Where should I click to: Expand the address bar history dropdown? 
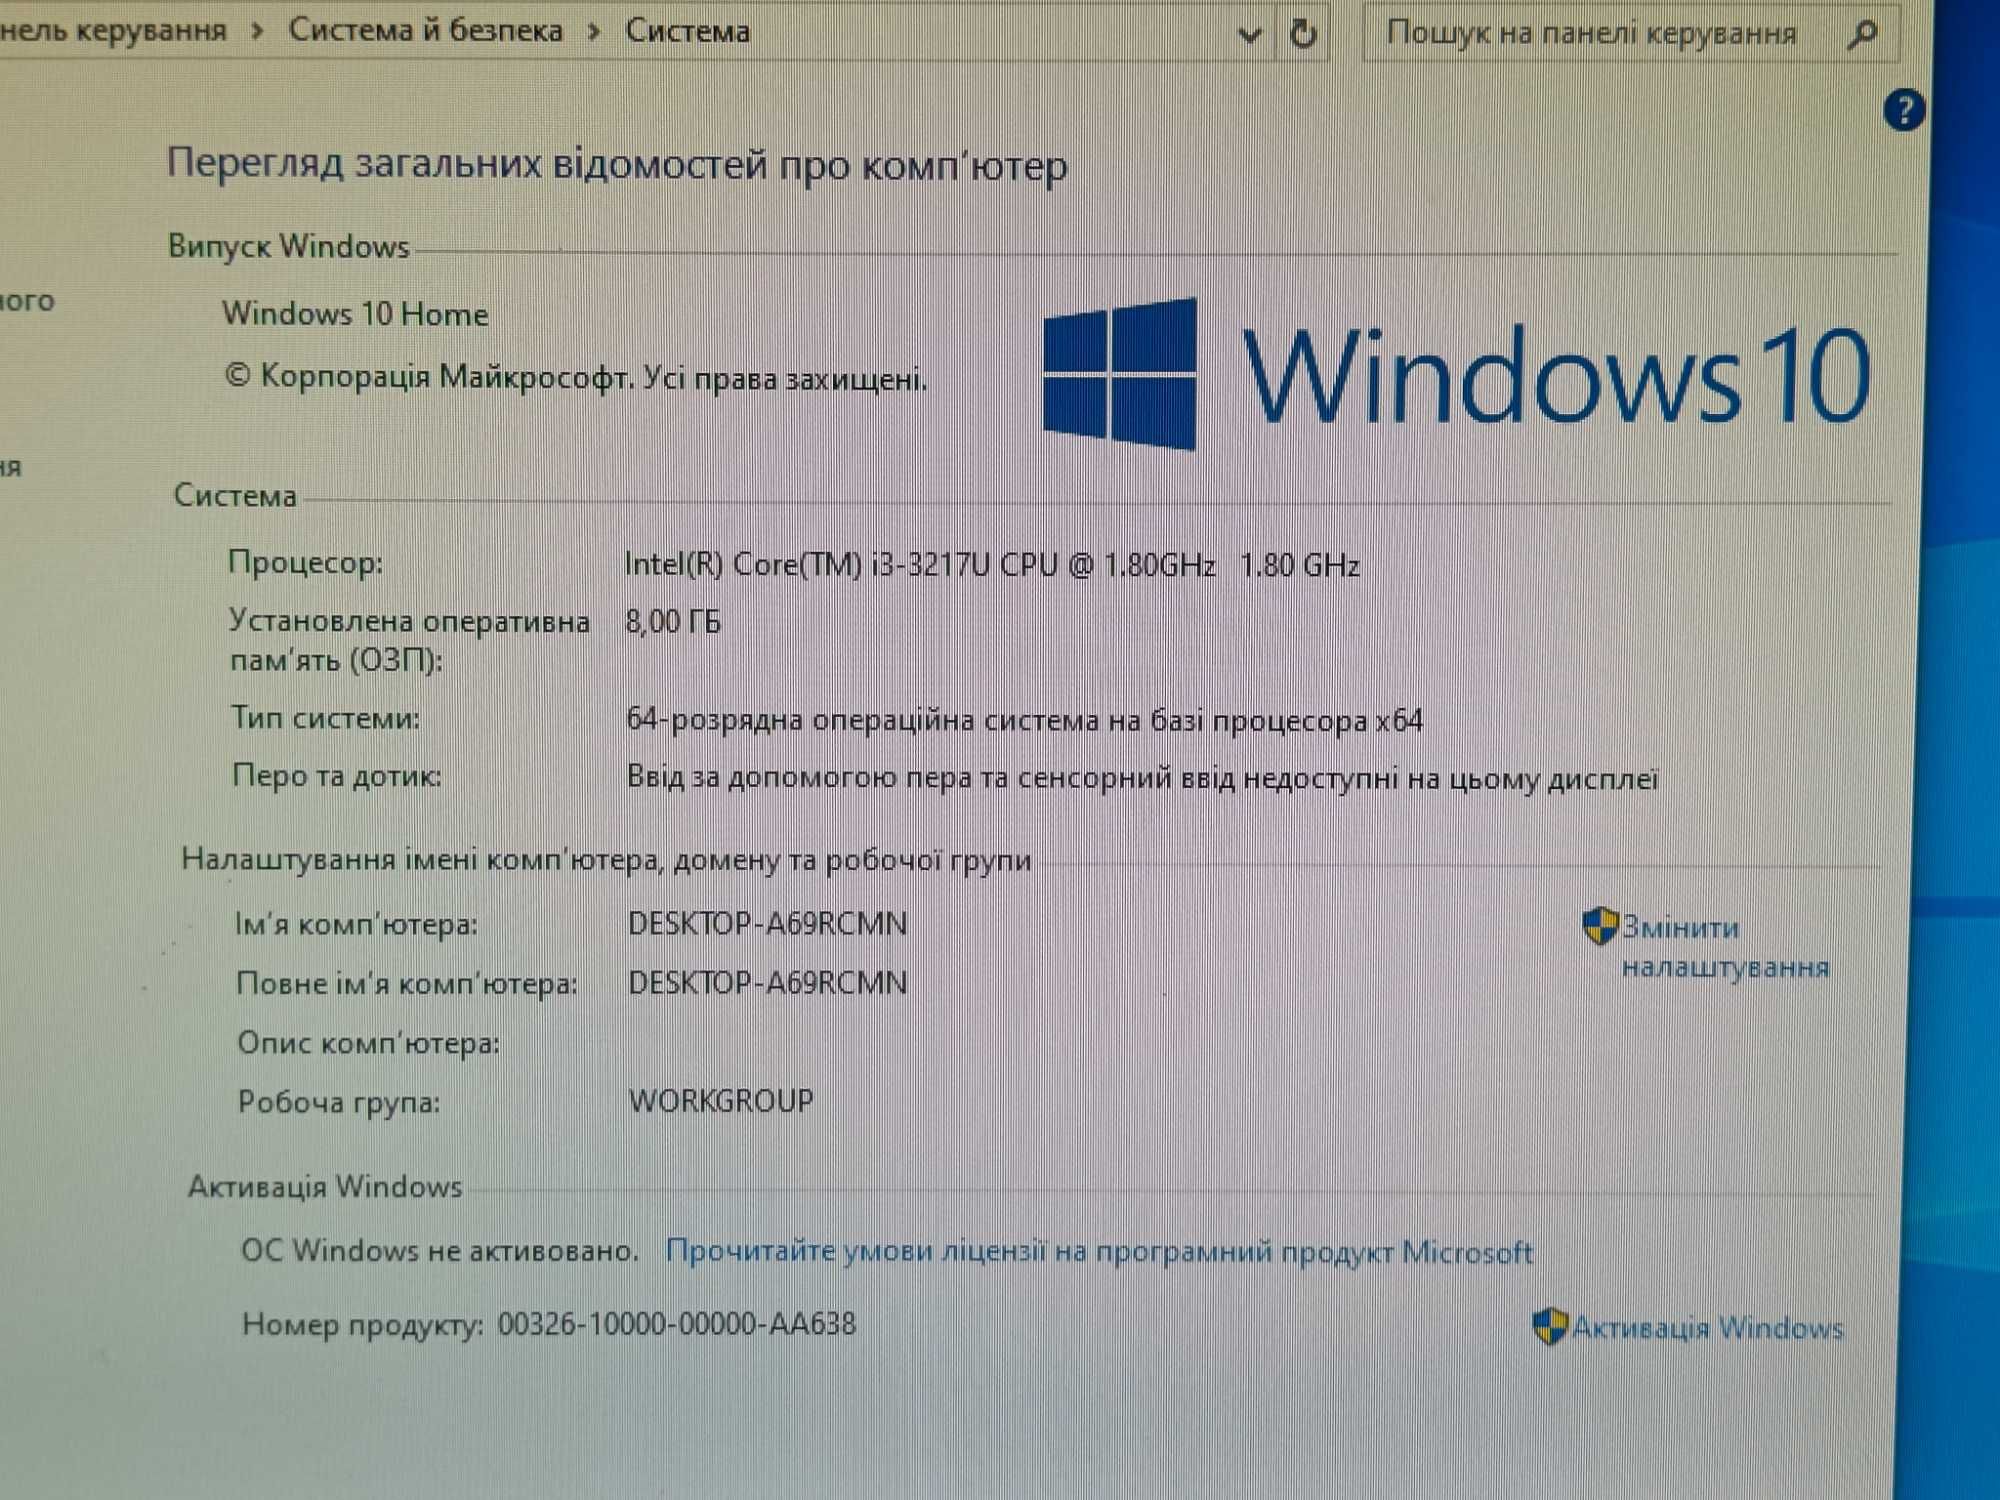(x=1249, y=36)
